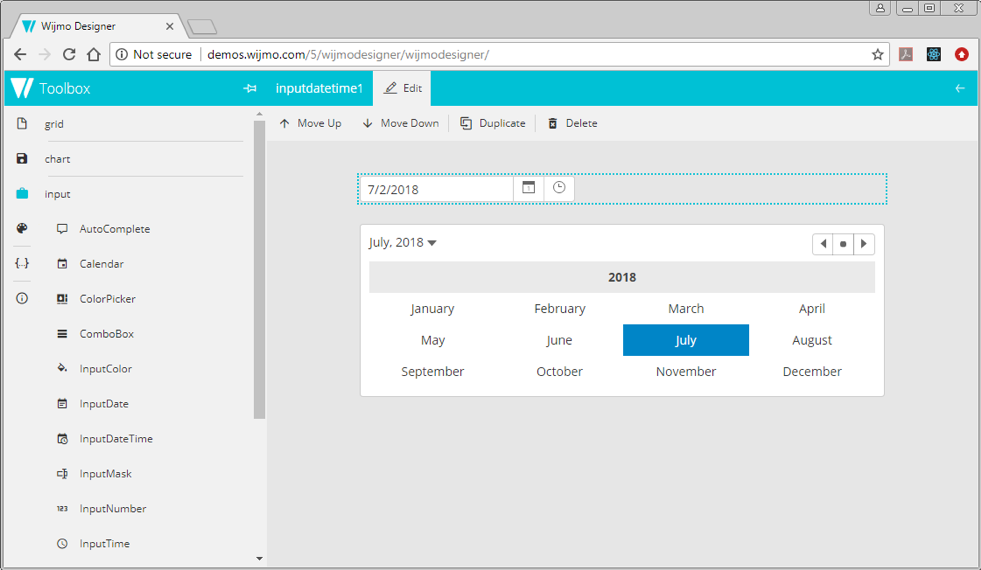Viewport: 981px width, 570px height.
Task: Click the red circular extension icon
Action: (962, 54)
